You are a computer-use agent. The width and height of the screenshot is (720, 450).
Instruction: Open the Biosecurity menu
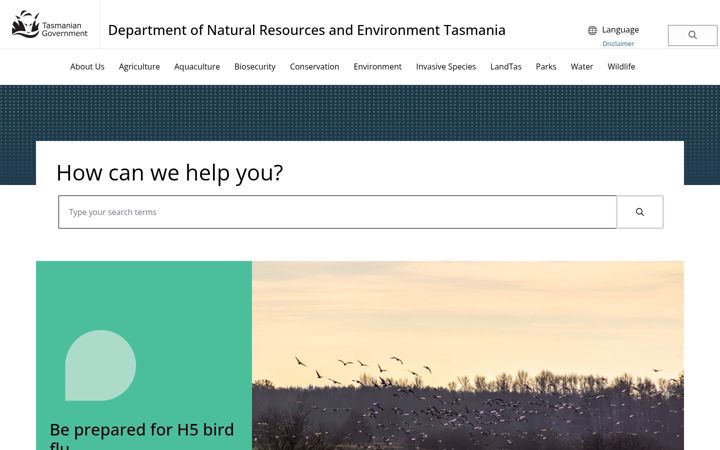tap(255, 67)
